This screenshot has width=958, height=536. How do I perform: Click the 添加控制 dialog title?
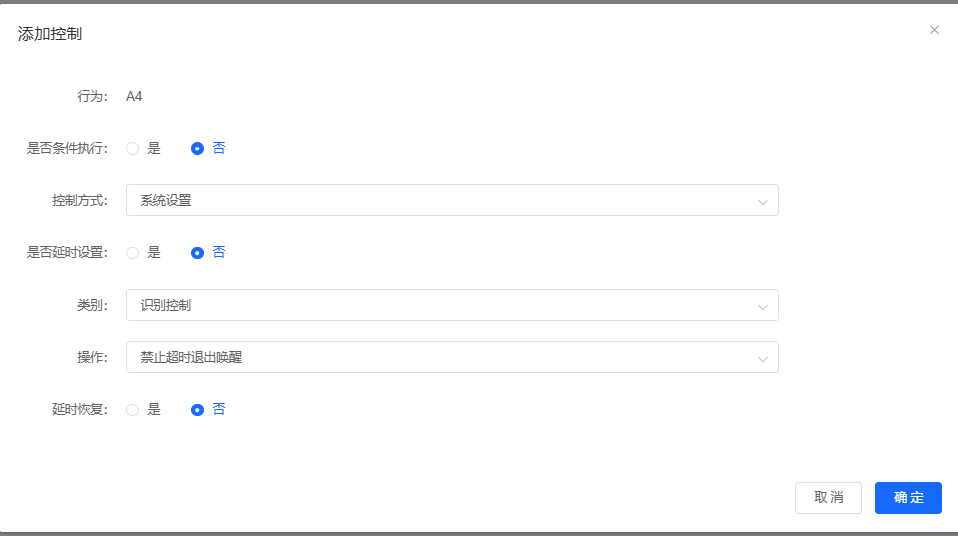pyautogui.click(x=50, y=34)
